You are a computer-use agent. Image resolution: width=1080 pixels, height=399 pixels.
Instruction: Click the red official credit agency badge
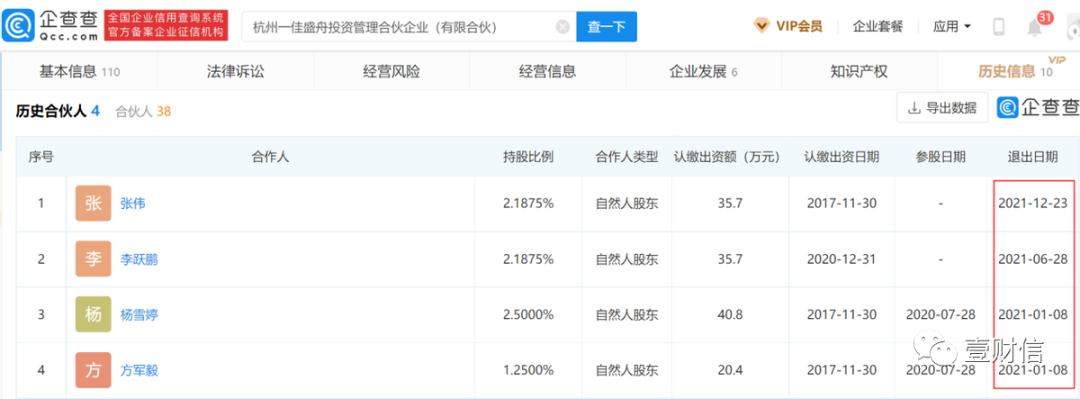[167, 25]
